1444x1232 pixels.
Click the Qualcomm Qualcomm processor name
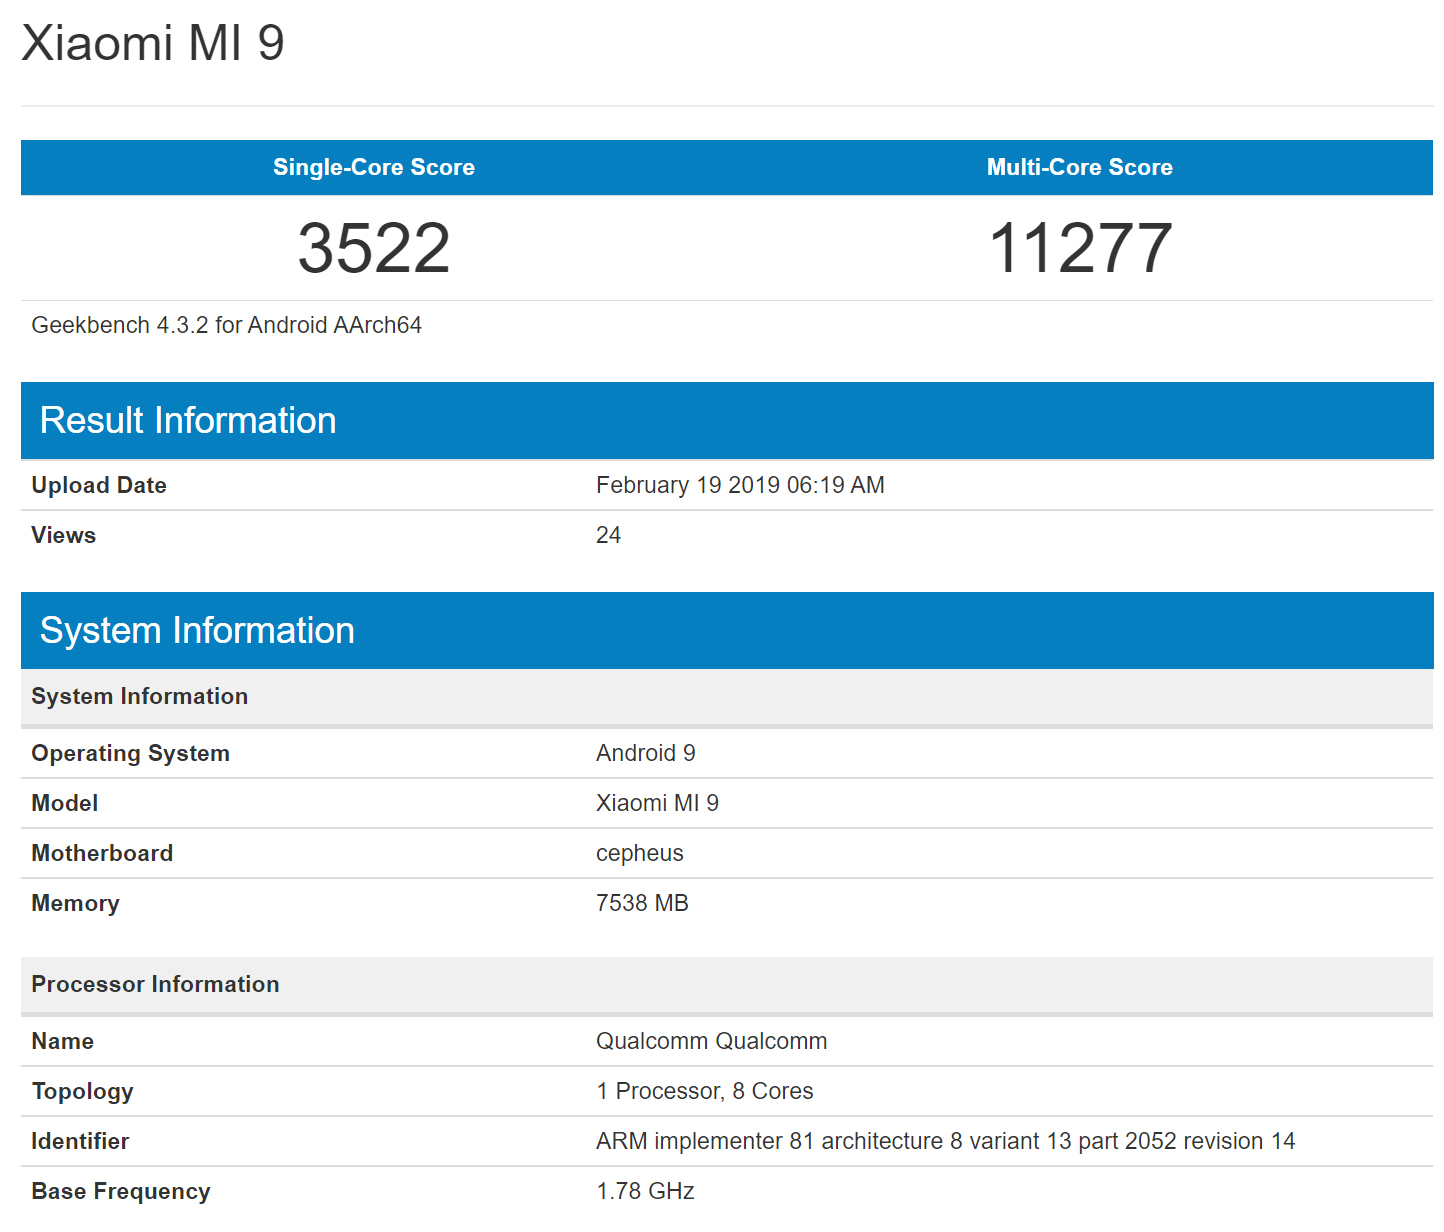pyautogui.click(x=711, y=1041)
